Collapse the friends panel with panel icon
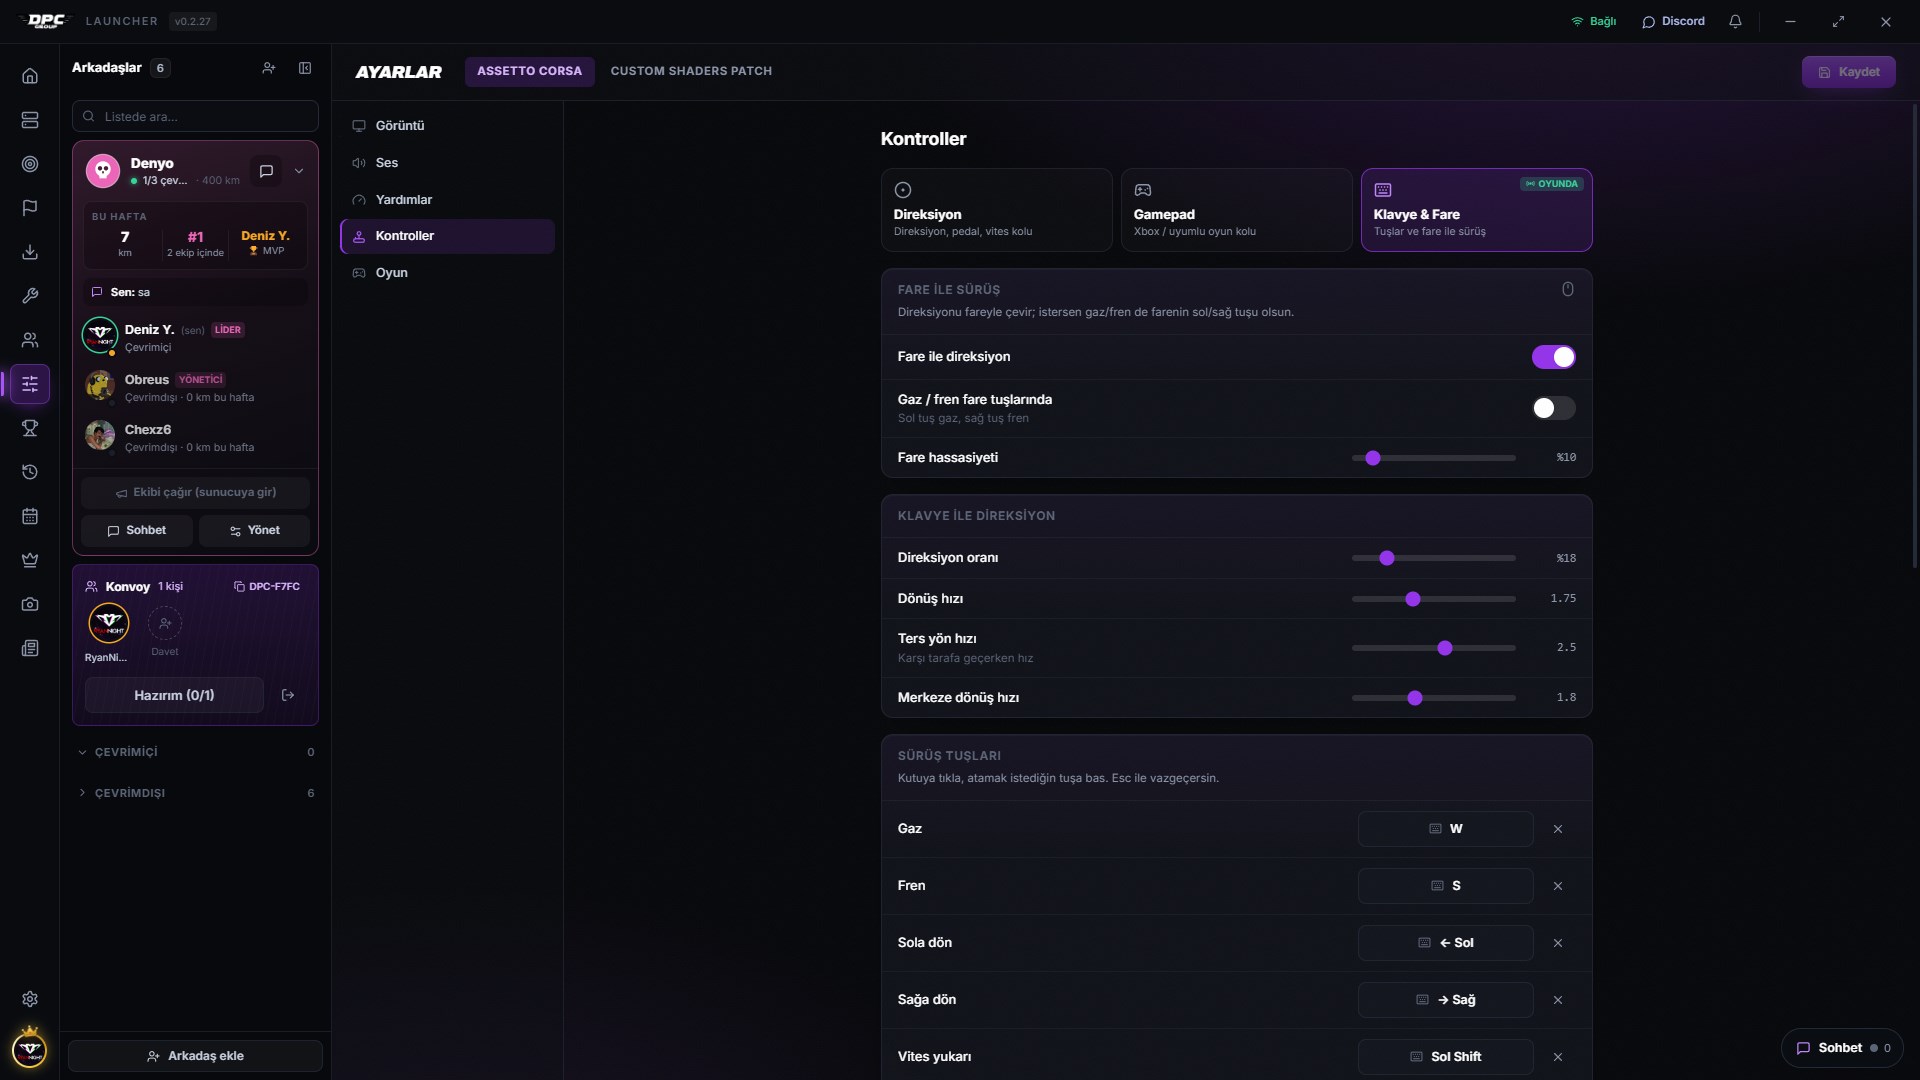 click(x=305, y=68)
